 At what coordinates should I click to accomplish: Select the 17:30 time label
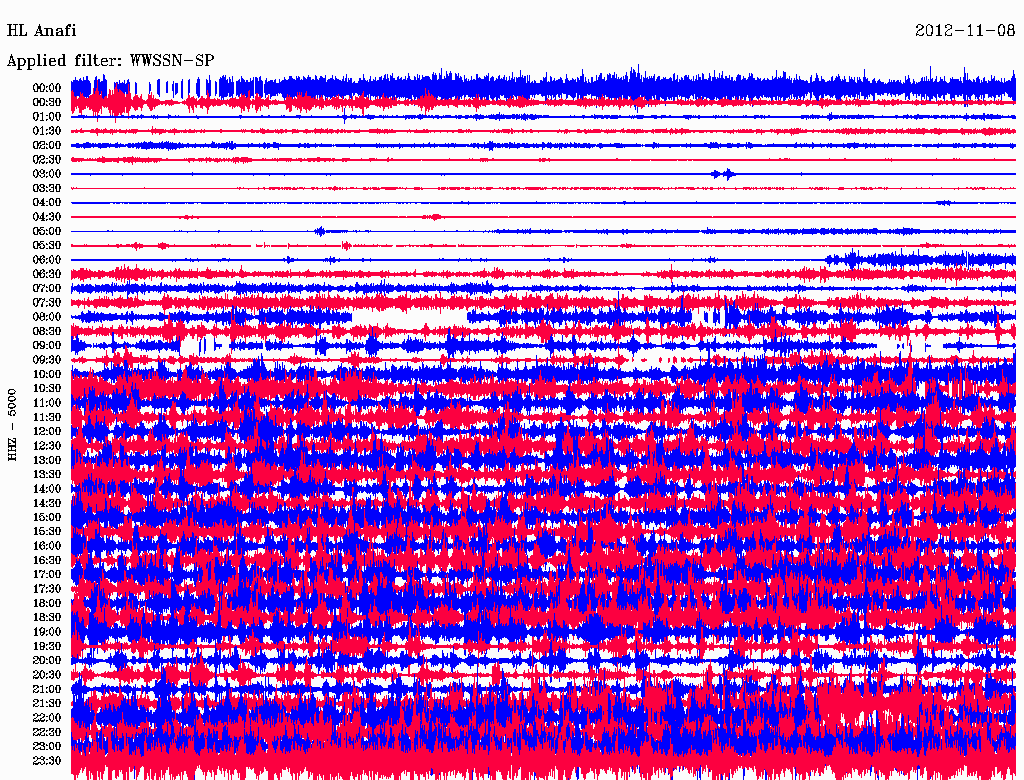click(x=46, y=589)
